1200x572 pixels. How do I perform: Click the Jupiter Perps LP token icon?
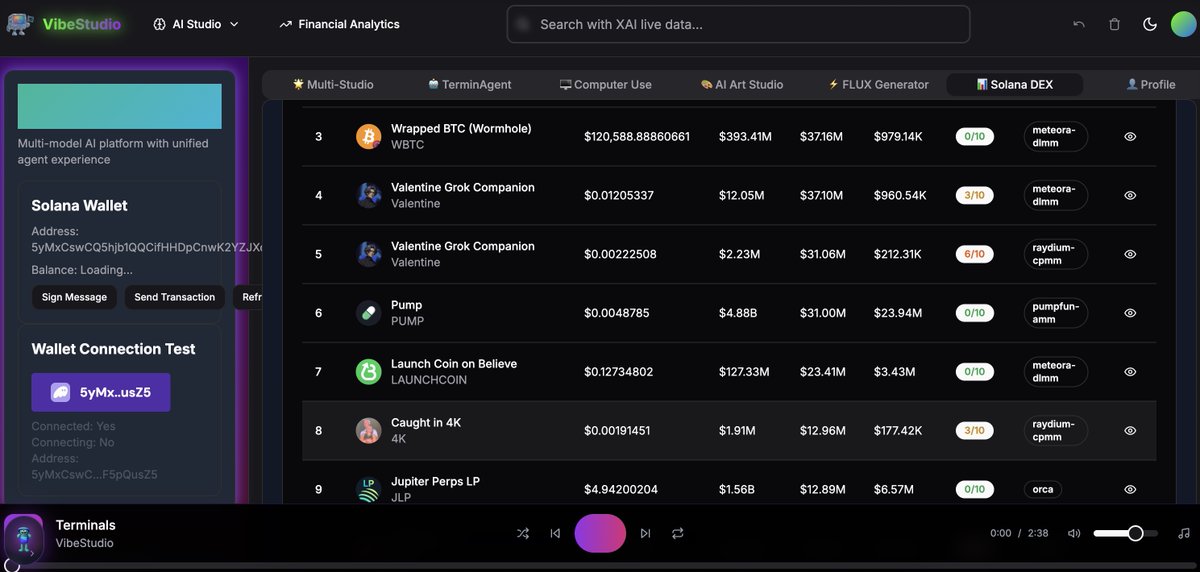369,490
